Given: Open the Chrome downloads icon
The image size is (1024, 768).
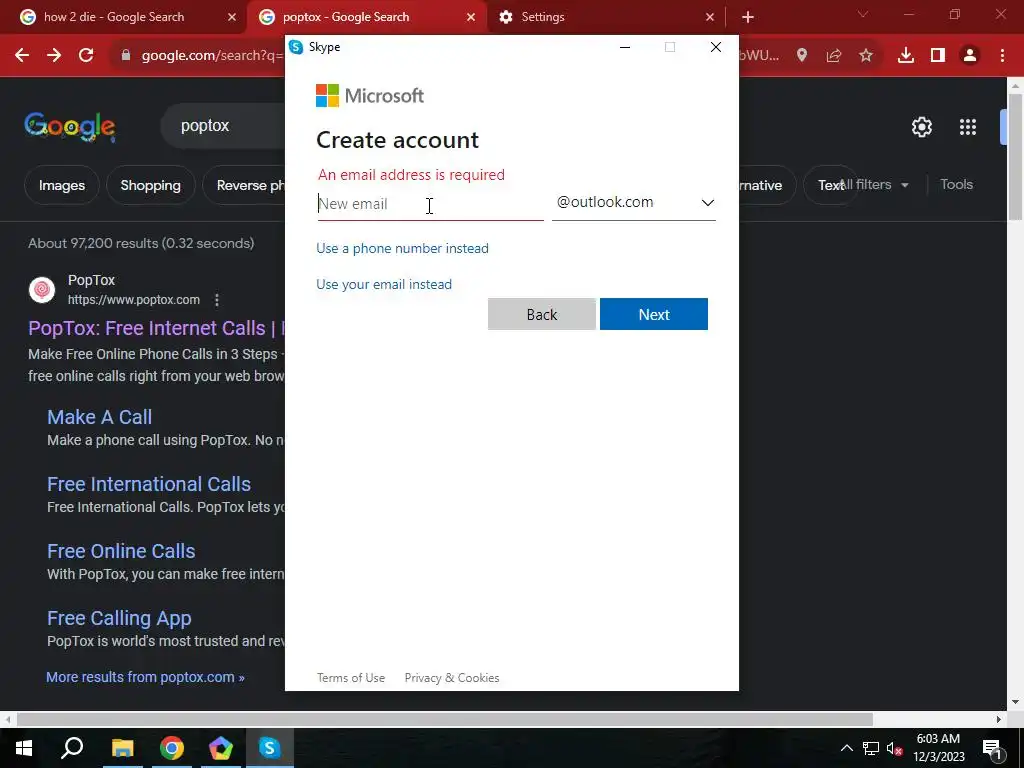Looking at the screenshot, I should [906, 56].
